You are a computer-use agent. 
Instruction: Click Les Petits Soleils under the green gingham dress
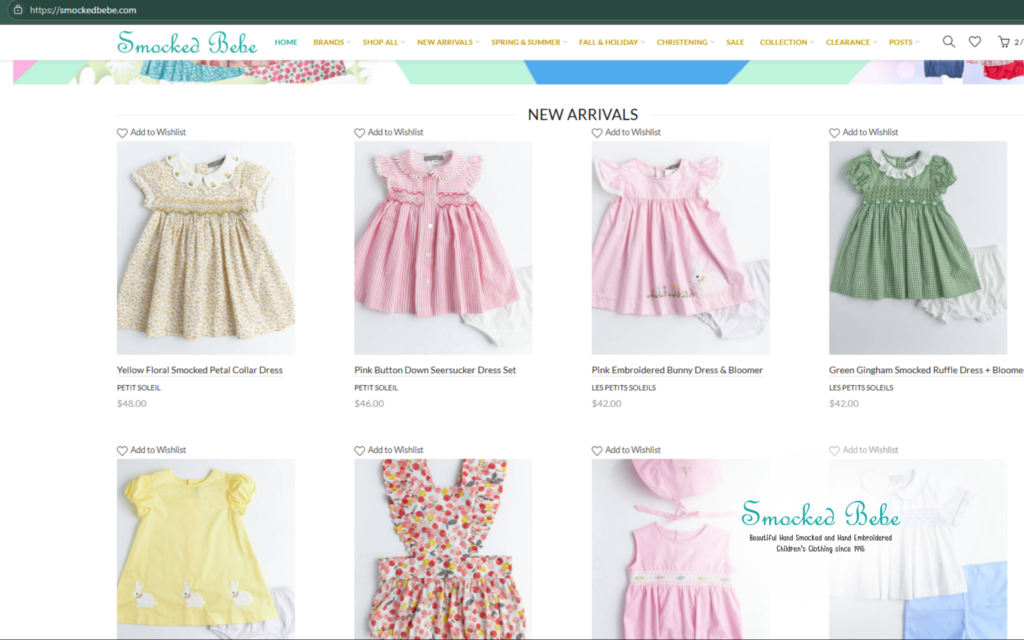pos(861,388)
